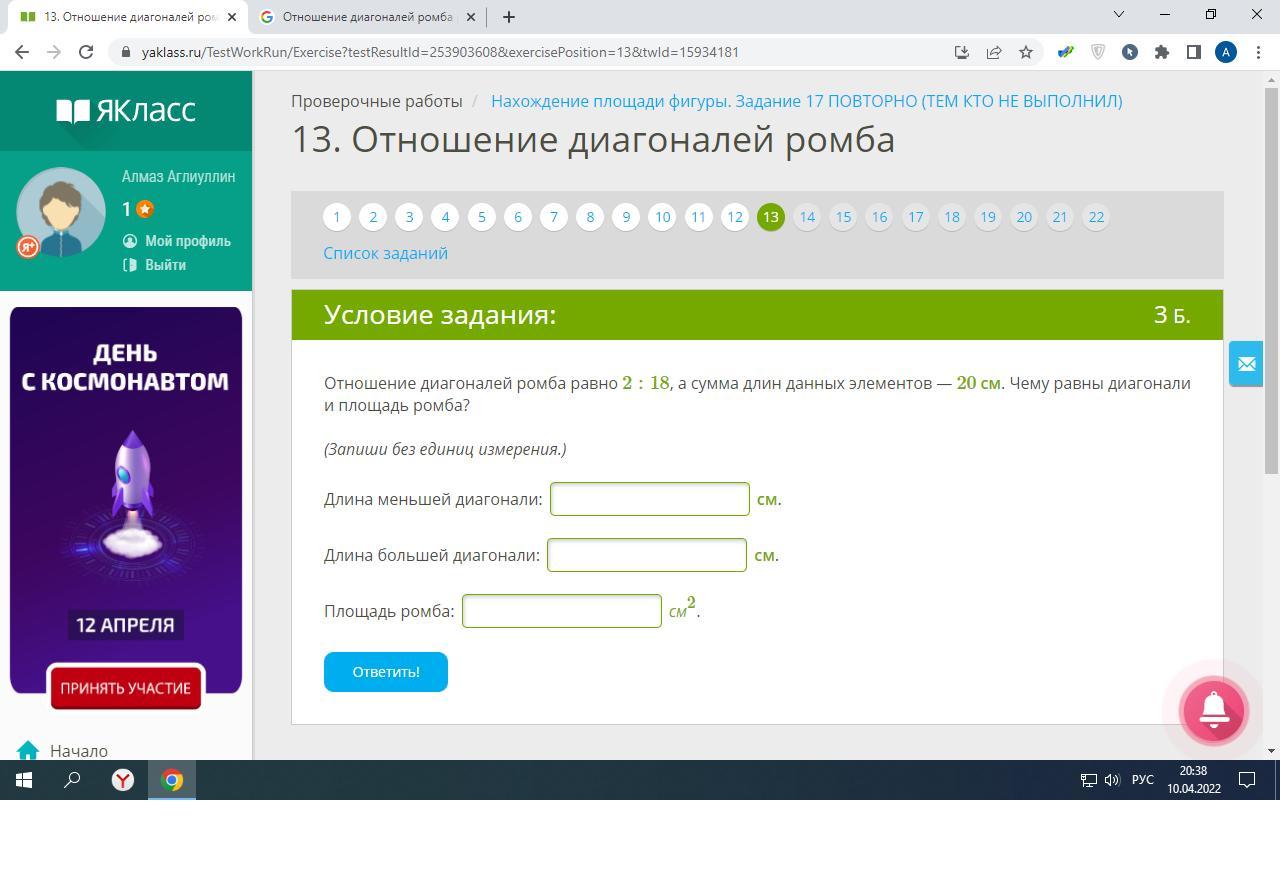Open the cursor arrow extension icon
Image resolution: width=1280 pixels, height=877 pixels.
[x=1130, y=52]
